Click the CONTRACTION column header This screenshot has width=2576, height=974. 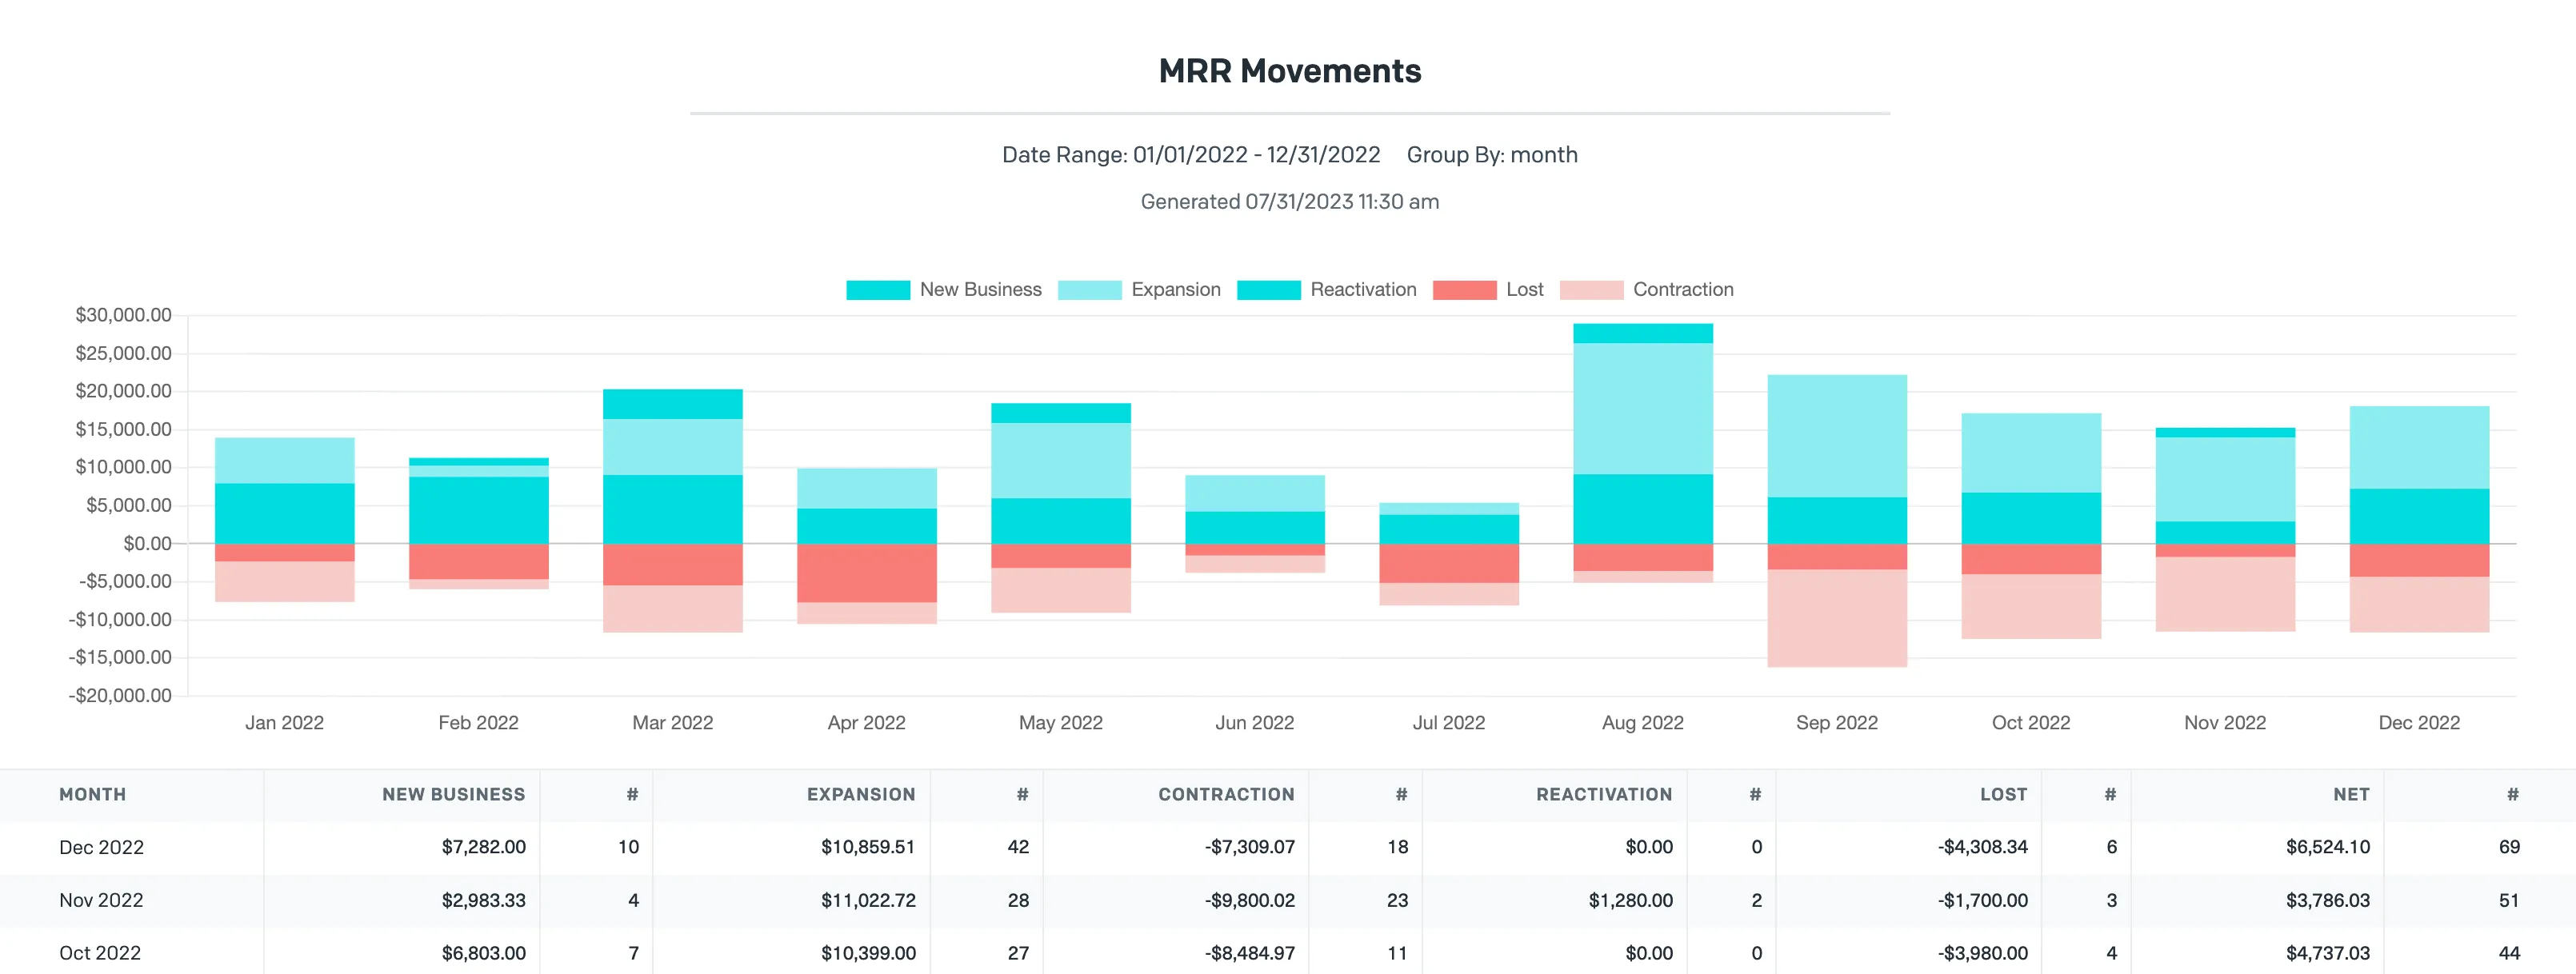(1226, 794)
